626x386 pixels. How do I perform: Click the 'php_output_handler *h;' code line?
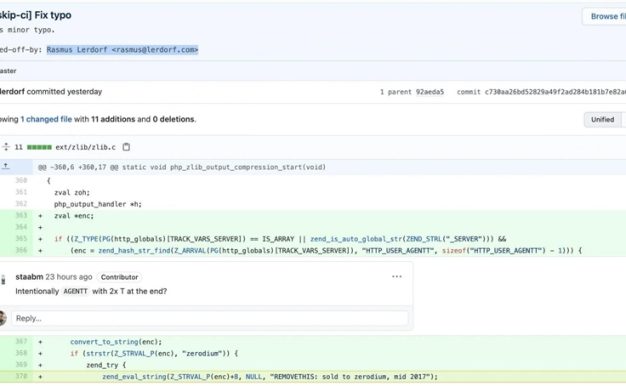pos(98,204)
